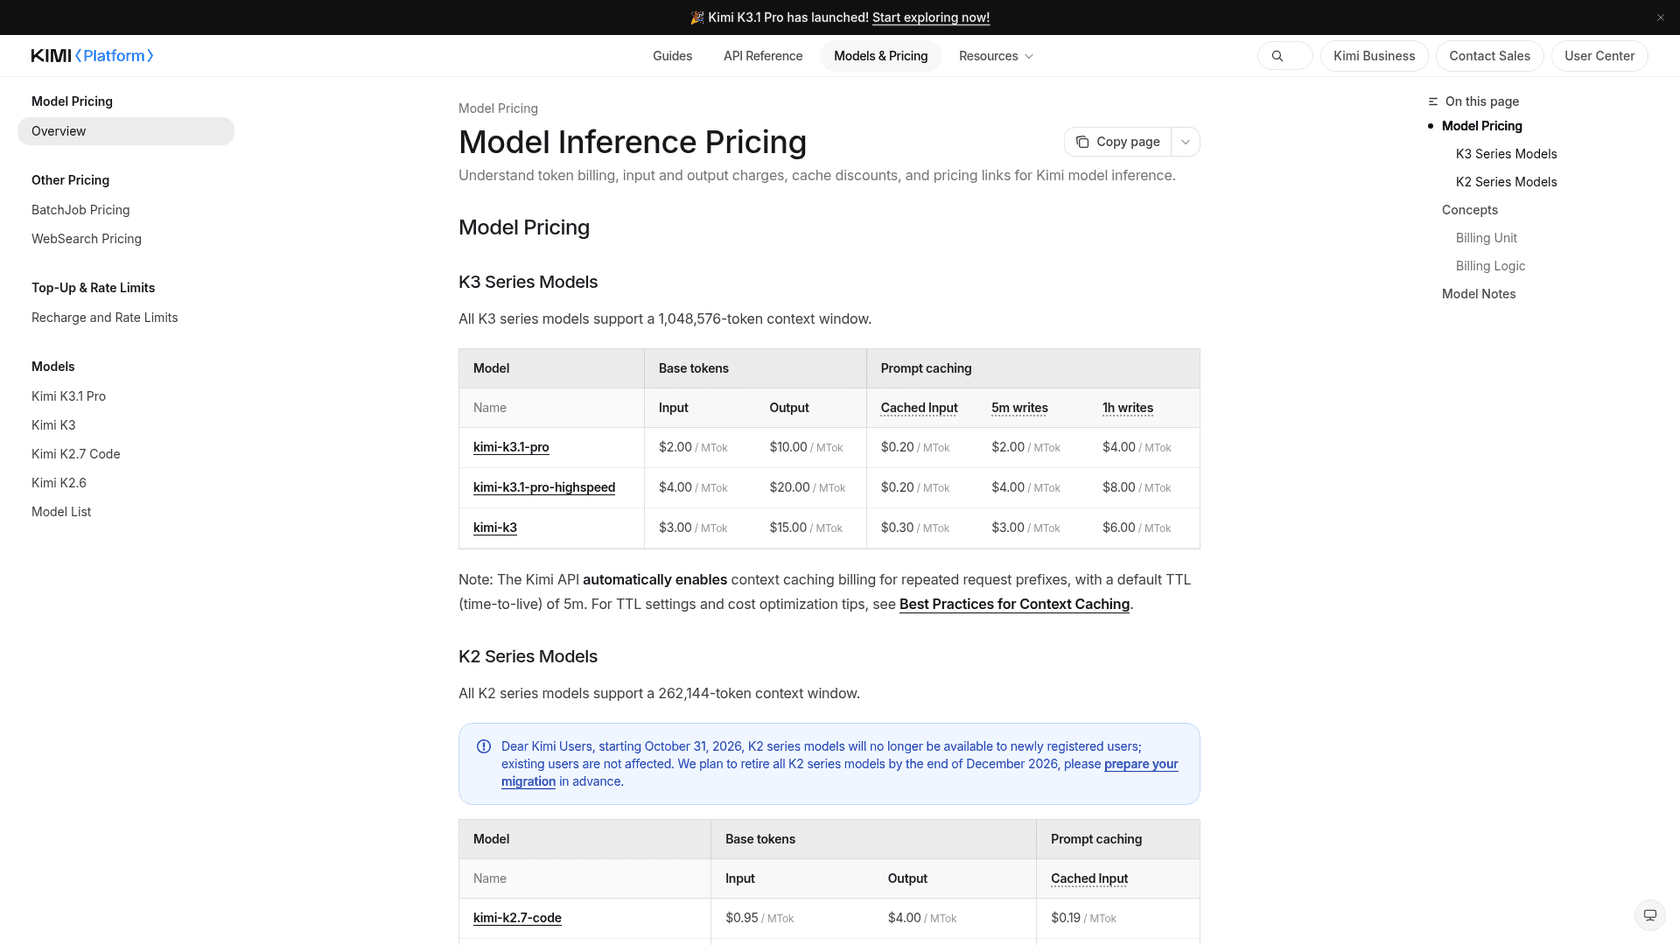Open WebSearch Pricing in sidebar
1680x945 pixels.
[x=86, y=239]
